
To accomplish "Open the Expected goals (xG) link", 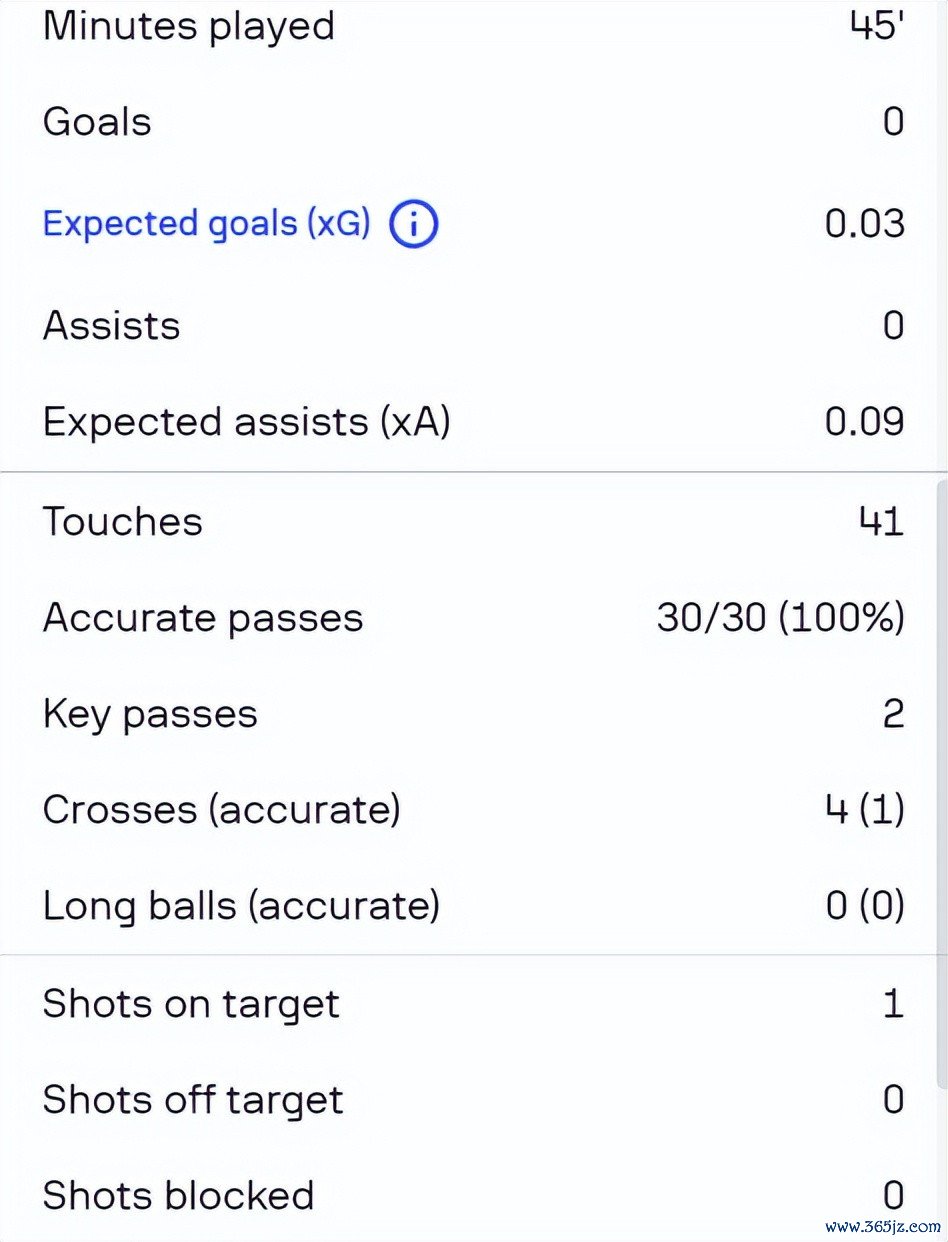I will point(207,224).
